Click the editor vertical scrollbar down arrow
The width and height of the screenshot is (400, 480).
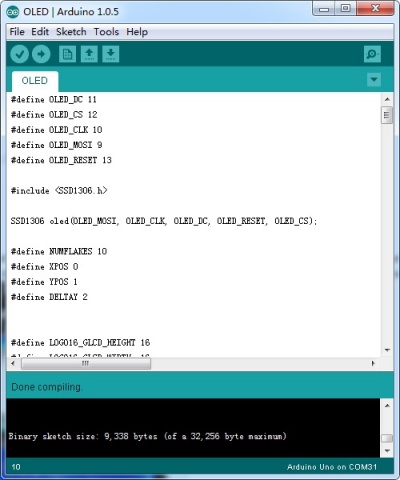[387, 350]
